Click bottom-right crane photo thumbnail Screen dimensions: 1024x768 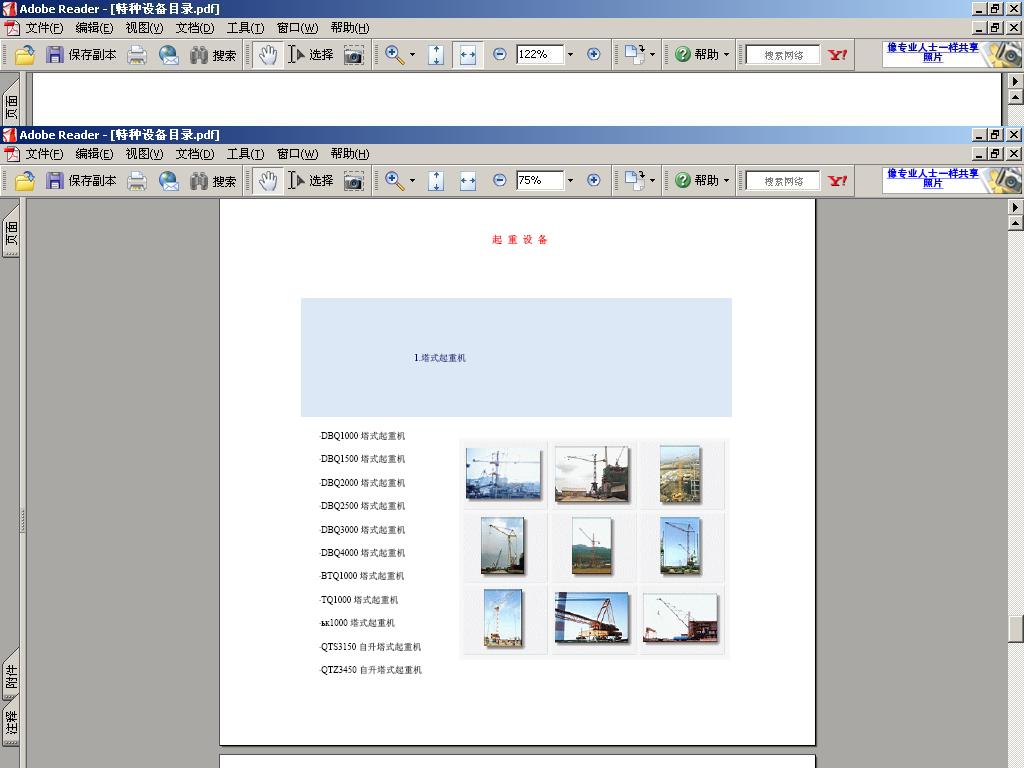click(x=680, y=618)
